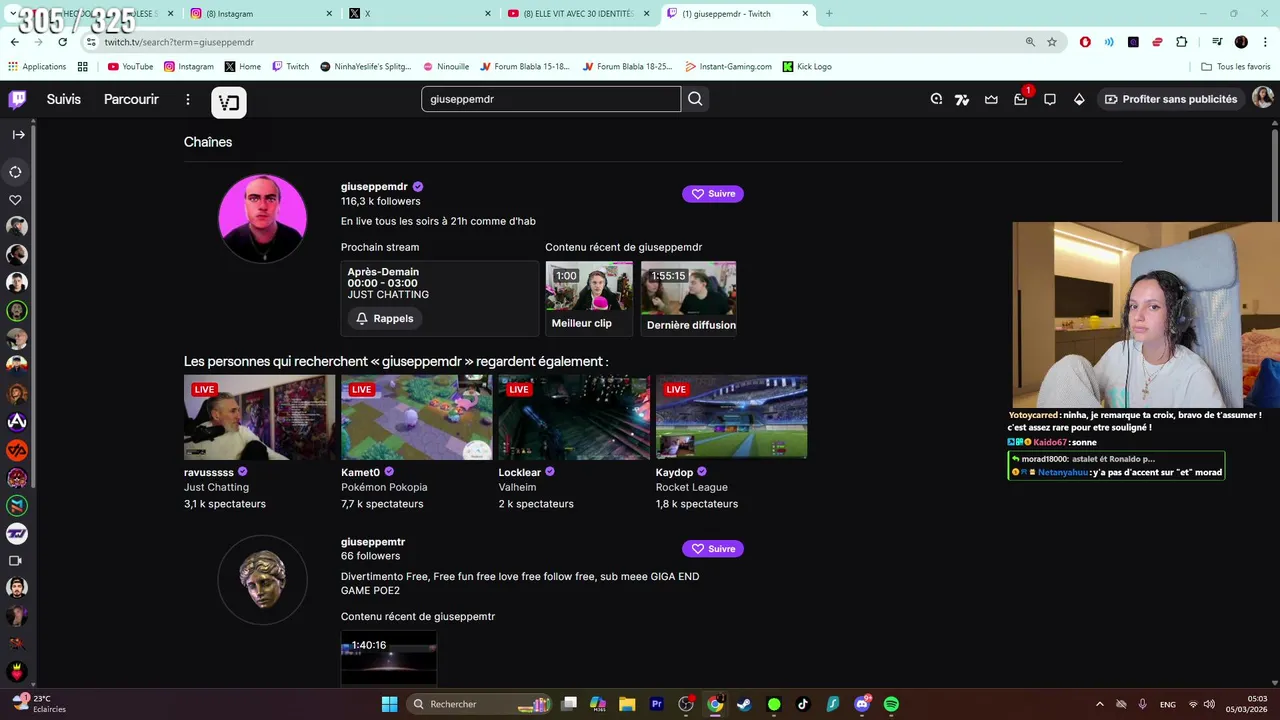Switch to the X tab
This screenshot has width=1280, height=720.
[x=420, y=13]
